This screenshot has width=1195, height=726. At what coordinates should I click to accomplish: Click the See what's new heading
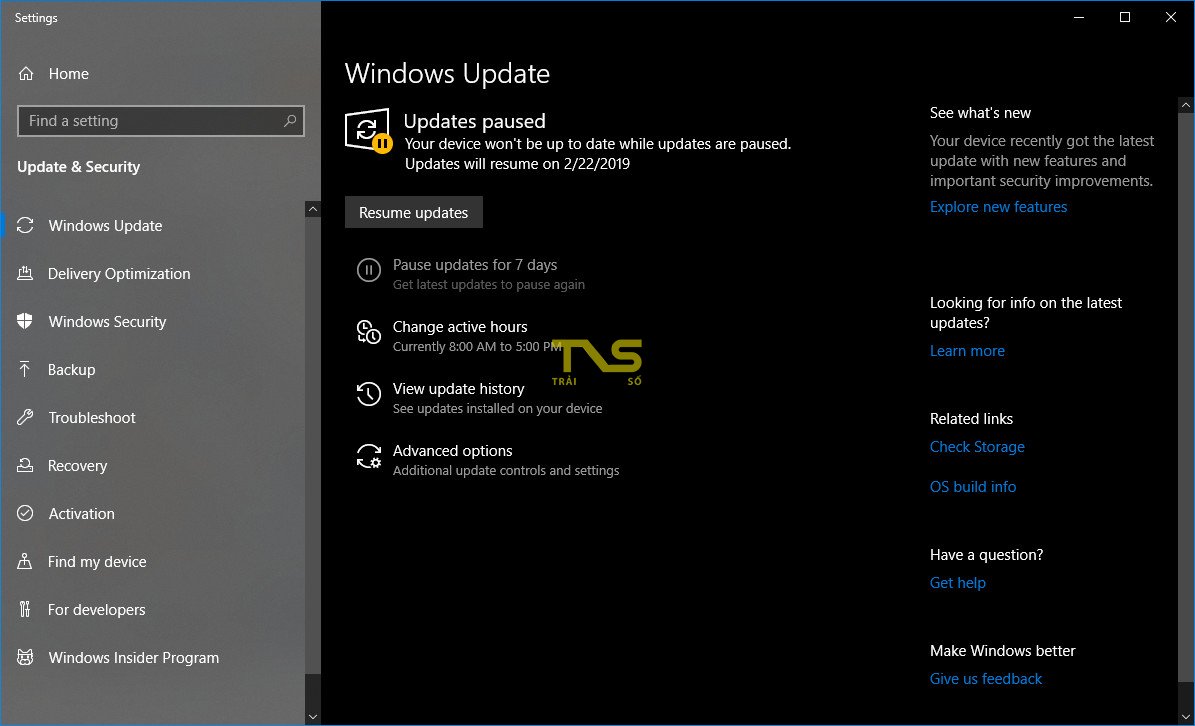tap(980, 113)
